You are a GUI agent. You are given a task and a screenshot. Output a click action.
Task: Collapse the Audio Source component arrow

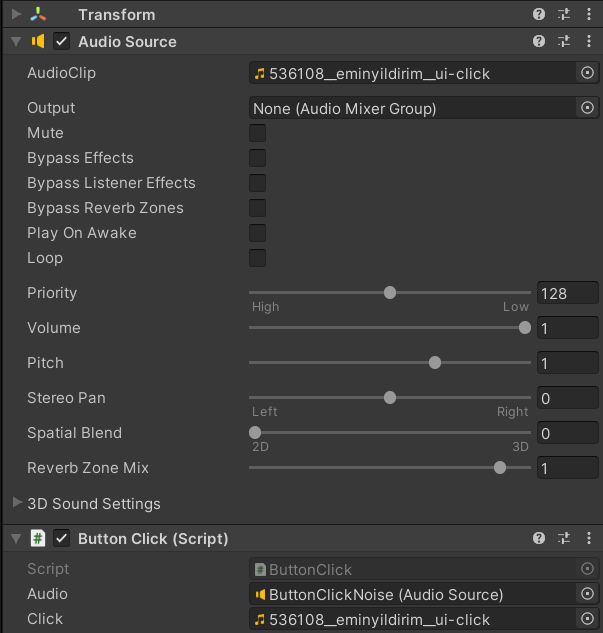(x=15, y=41)
